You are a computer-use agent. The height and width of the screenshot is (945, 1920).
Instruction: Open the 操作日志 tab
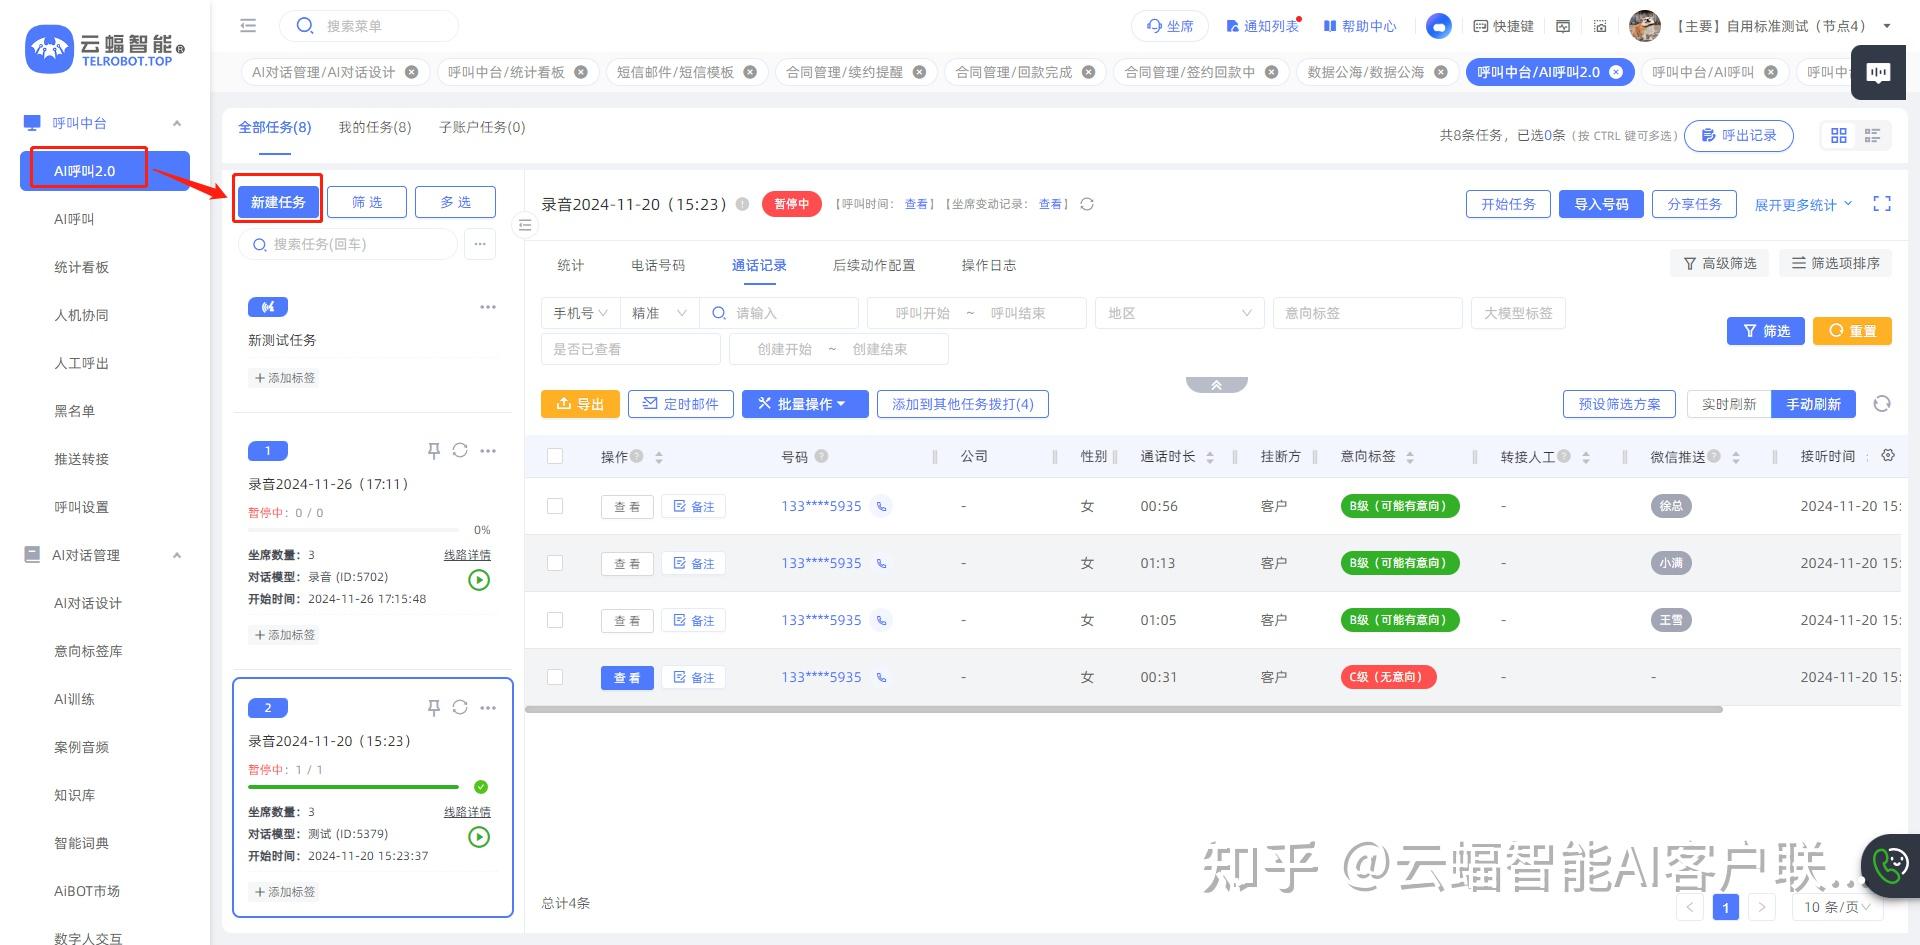pyautogui.click(x=989, y=265)
